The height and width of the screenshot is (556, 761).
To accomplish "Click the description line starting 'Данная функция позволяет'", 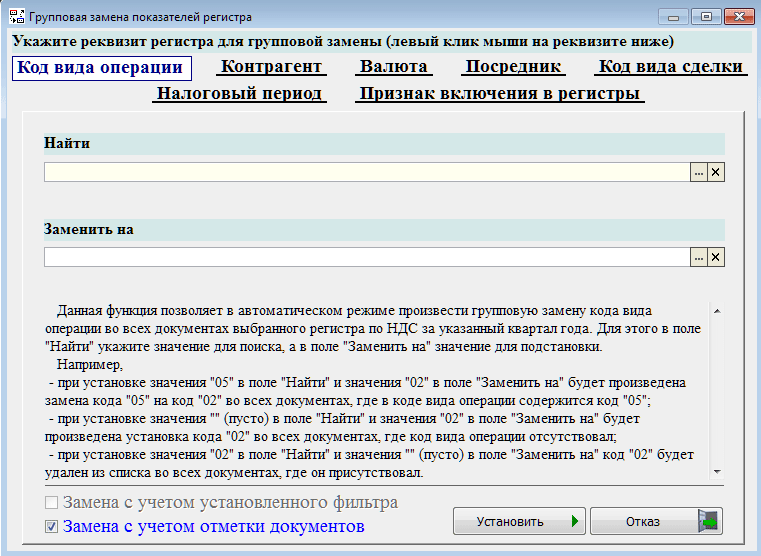I will (x=354, y=311).
